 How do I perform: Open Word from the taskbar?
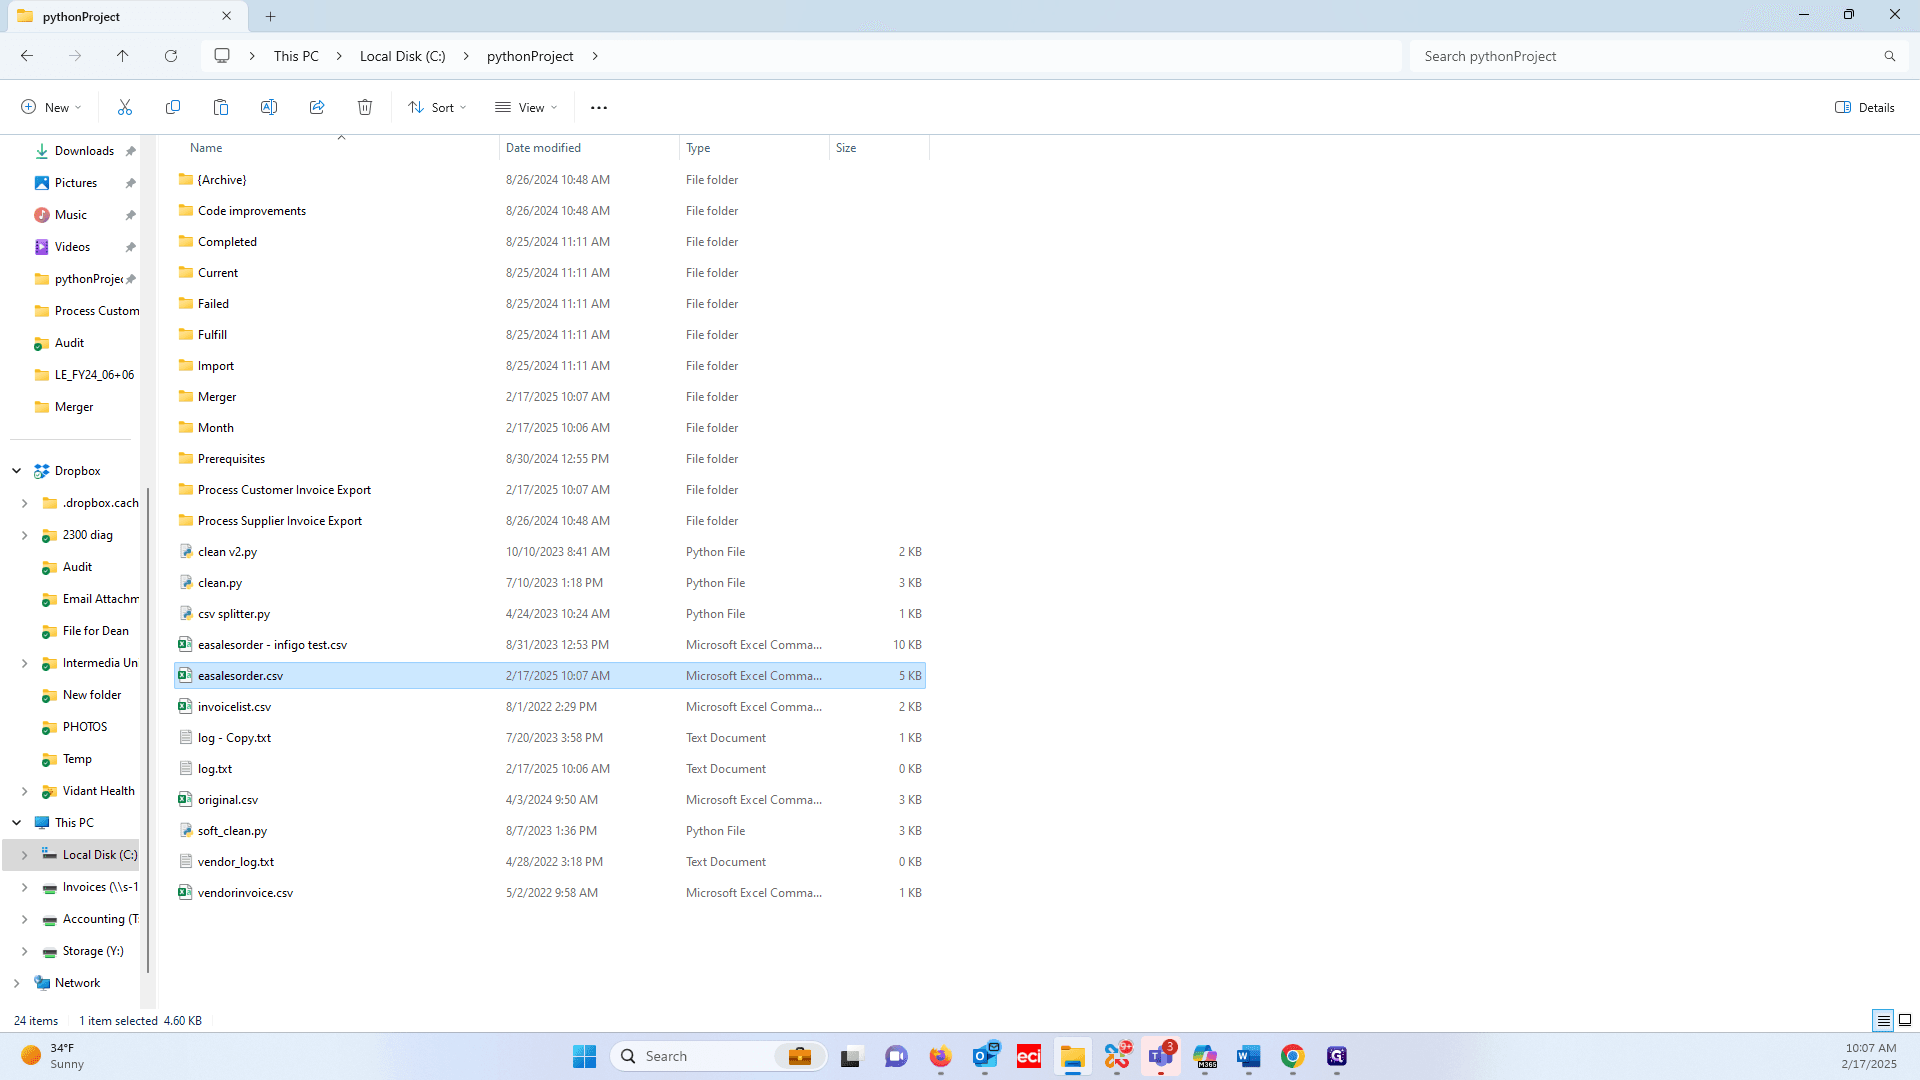[x=1248, y=1056]
